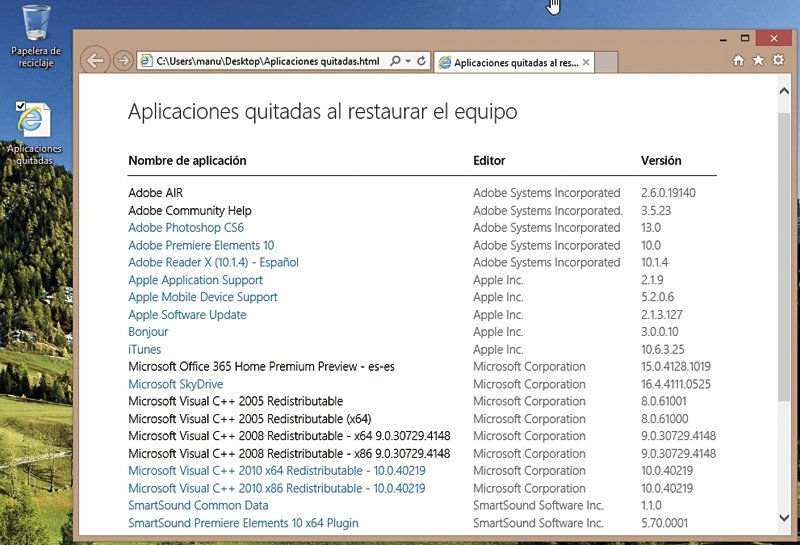800x545 pixels.
Task: Click the vertical scrollbar thumb
Action: [784, 256]
